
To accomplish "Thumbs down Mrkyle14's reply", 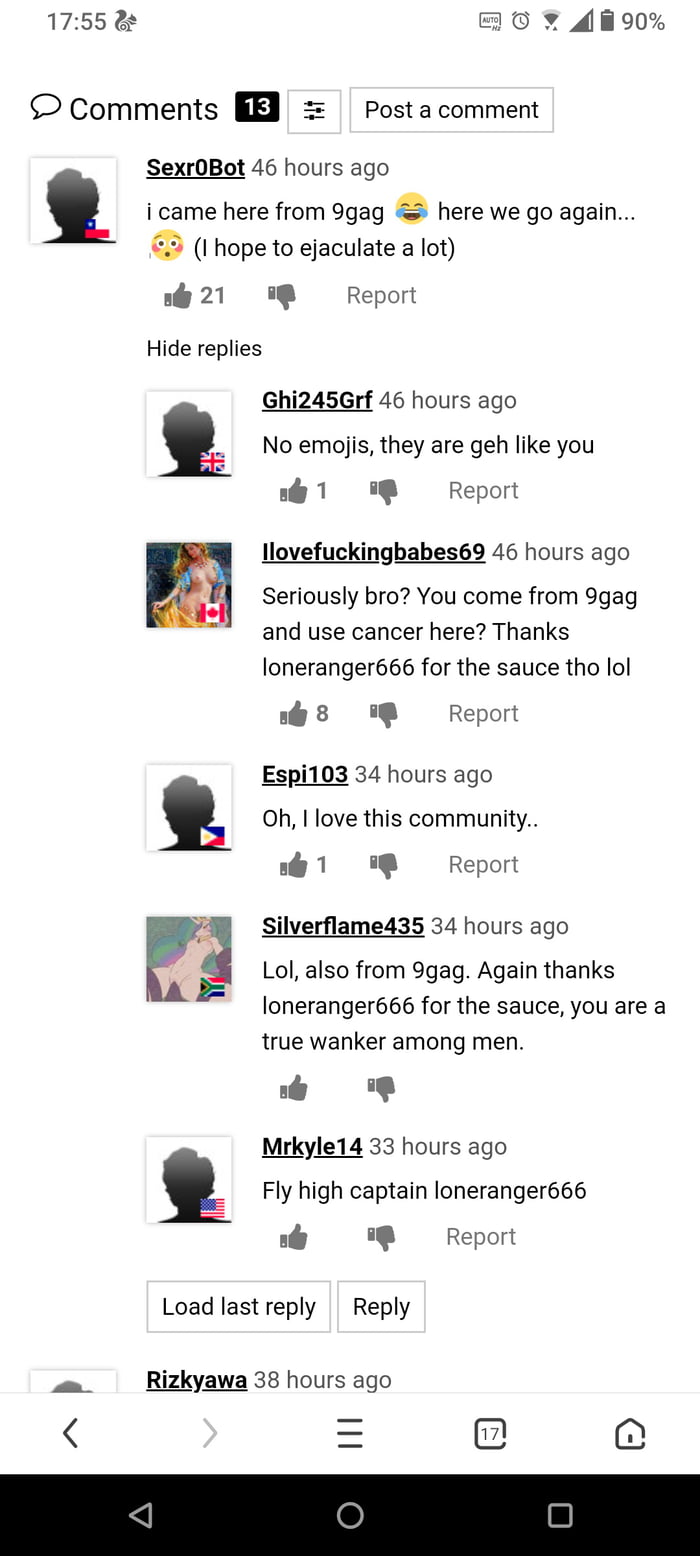I will 381,1238.
